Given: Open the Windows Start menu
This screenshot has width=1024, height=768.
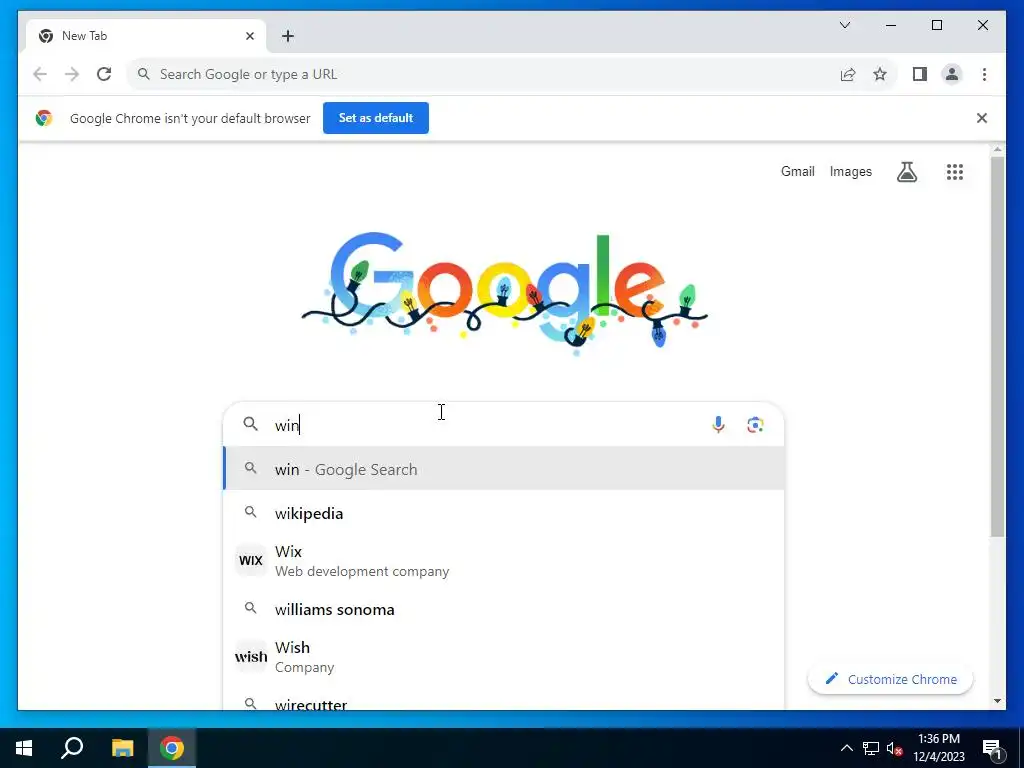Looking at the screenshot, I should point(24,748).
